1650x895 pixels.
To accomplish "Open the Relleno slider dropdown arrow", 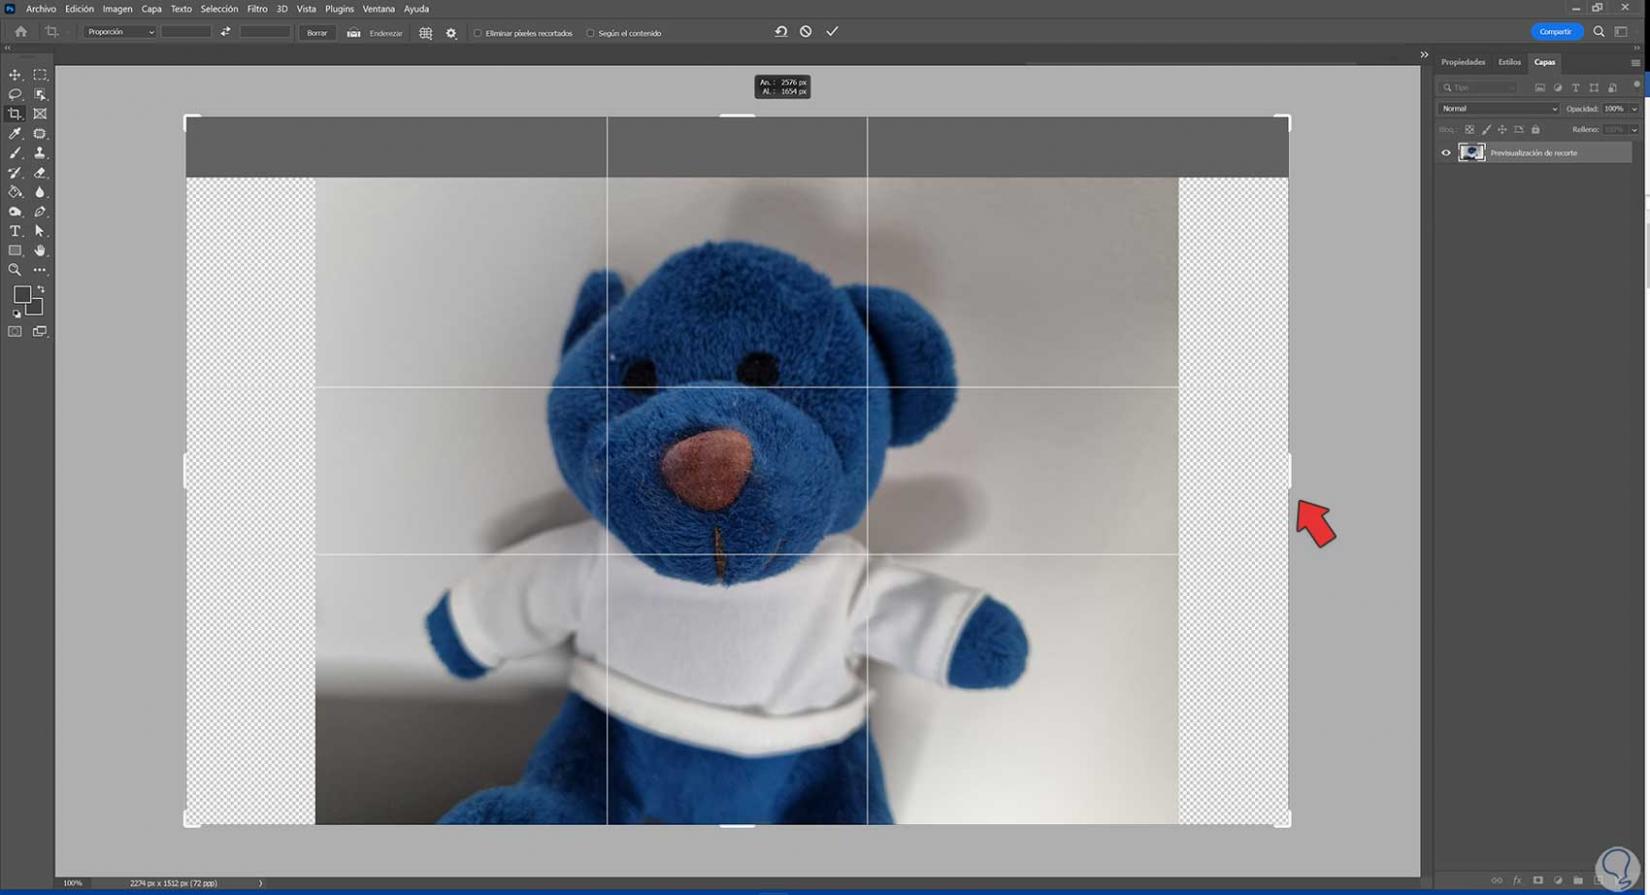I will point(1634,130).
